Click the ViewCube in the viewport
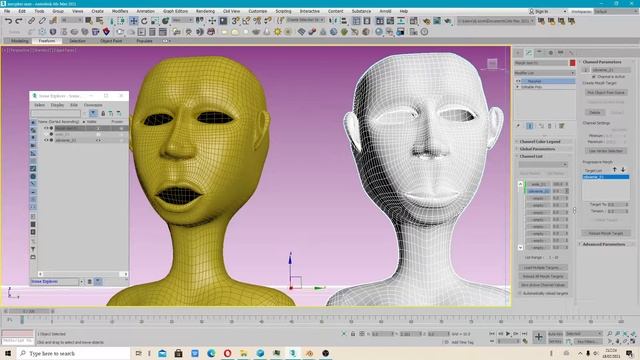The width and height of the screenshot is (640, 360). point(492,64)
